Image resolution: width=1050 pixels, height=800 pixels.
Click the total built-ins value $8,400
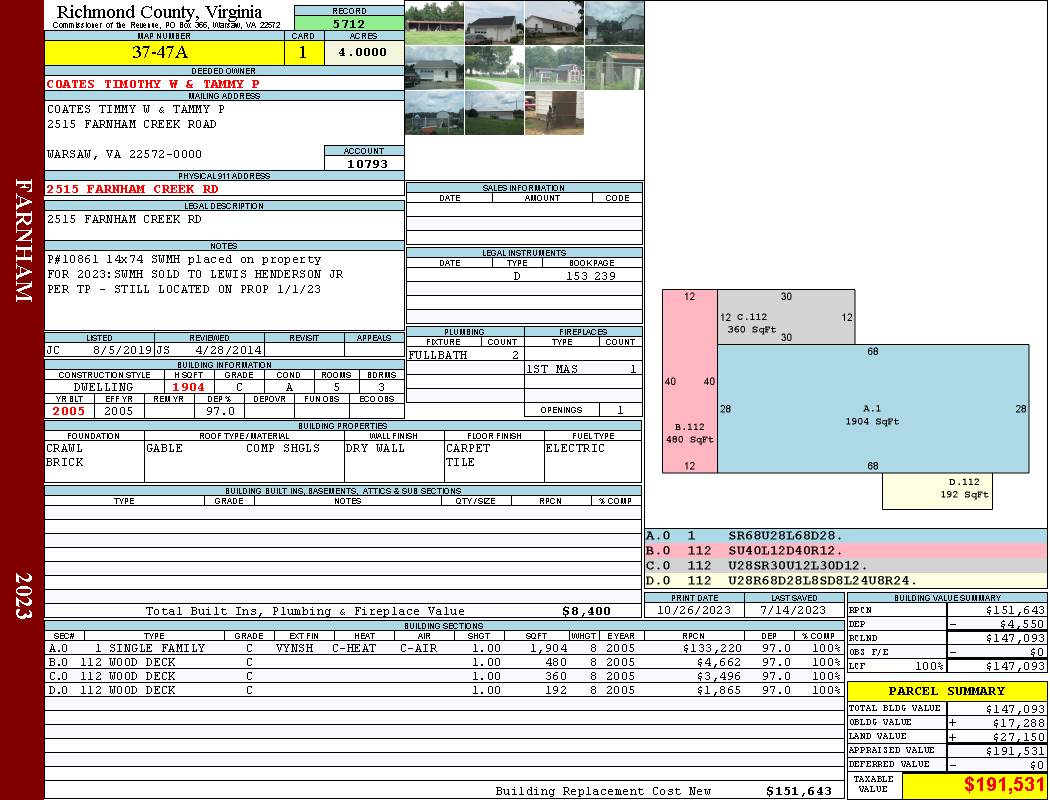[x=586, y=611]
